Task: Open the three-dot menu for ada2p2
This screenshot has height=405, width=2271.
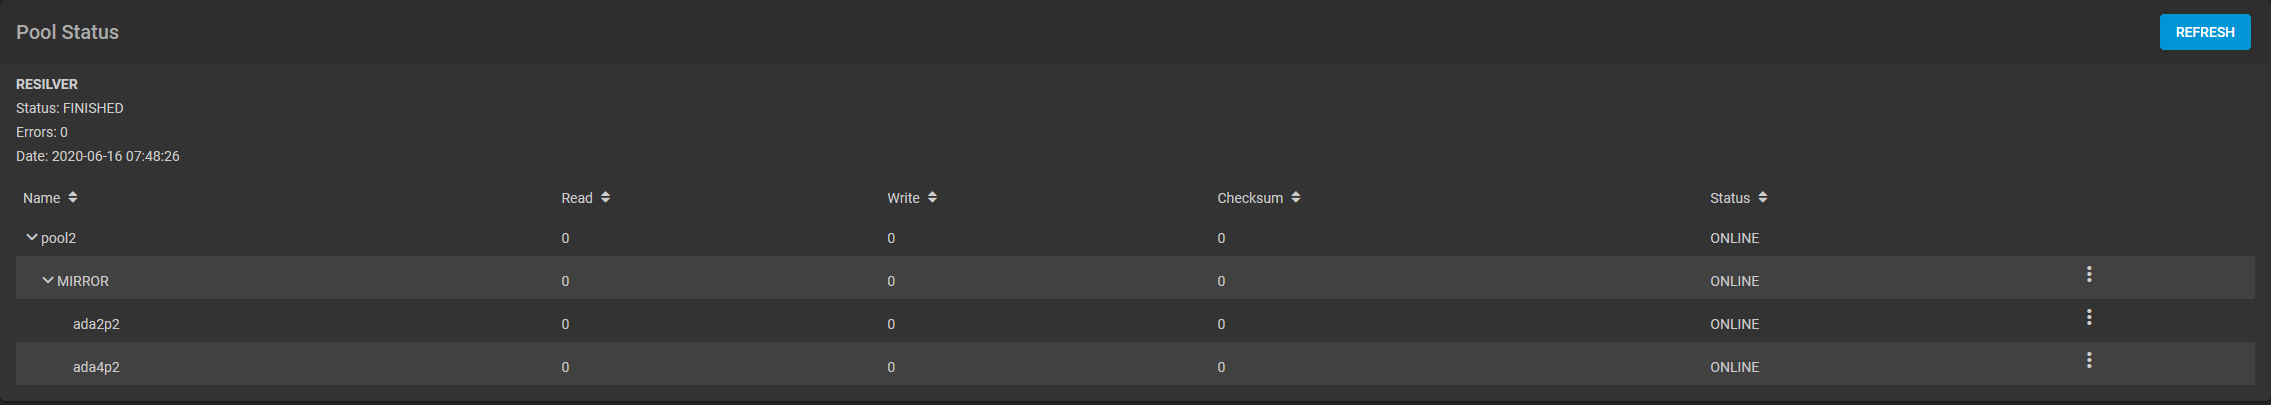Action: pos(2089,317)
